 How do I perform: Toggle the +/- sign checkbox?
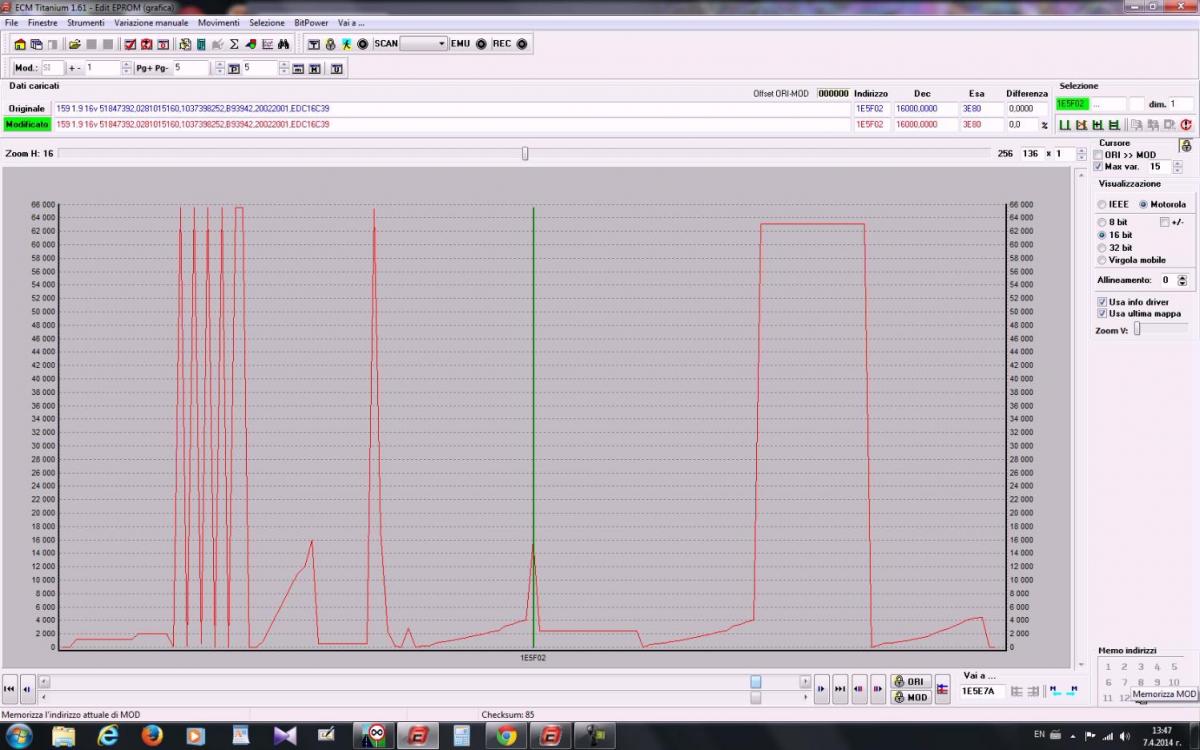click(x=1164, y=222)
